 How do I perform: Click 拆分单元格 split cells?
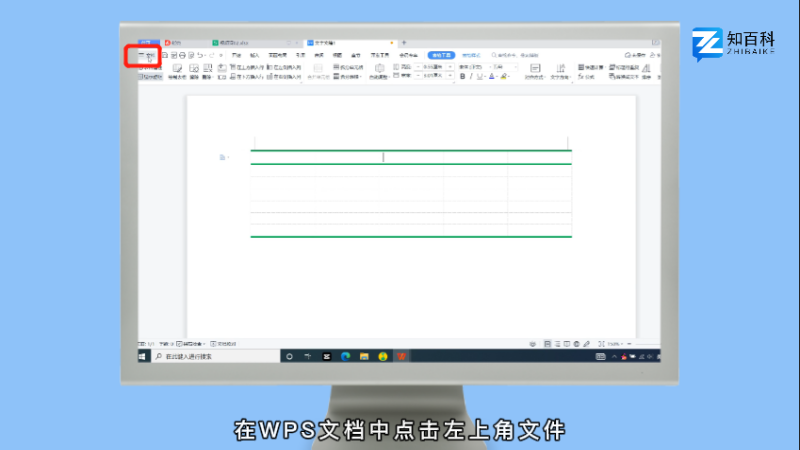[348, 67]
